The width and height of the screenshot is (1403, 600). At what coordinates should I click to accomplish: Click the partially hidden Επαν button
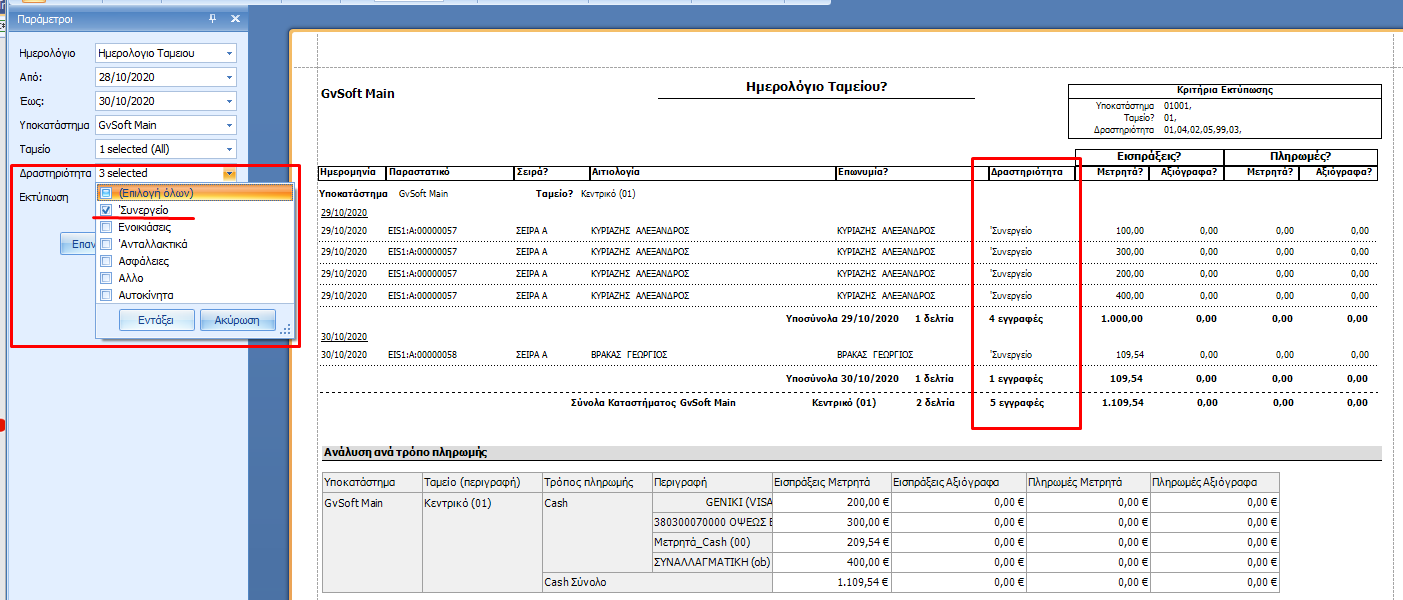pos(77,244)
